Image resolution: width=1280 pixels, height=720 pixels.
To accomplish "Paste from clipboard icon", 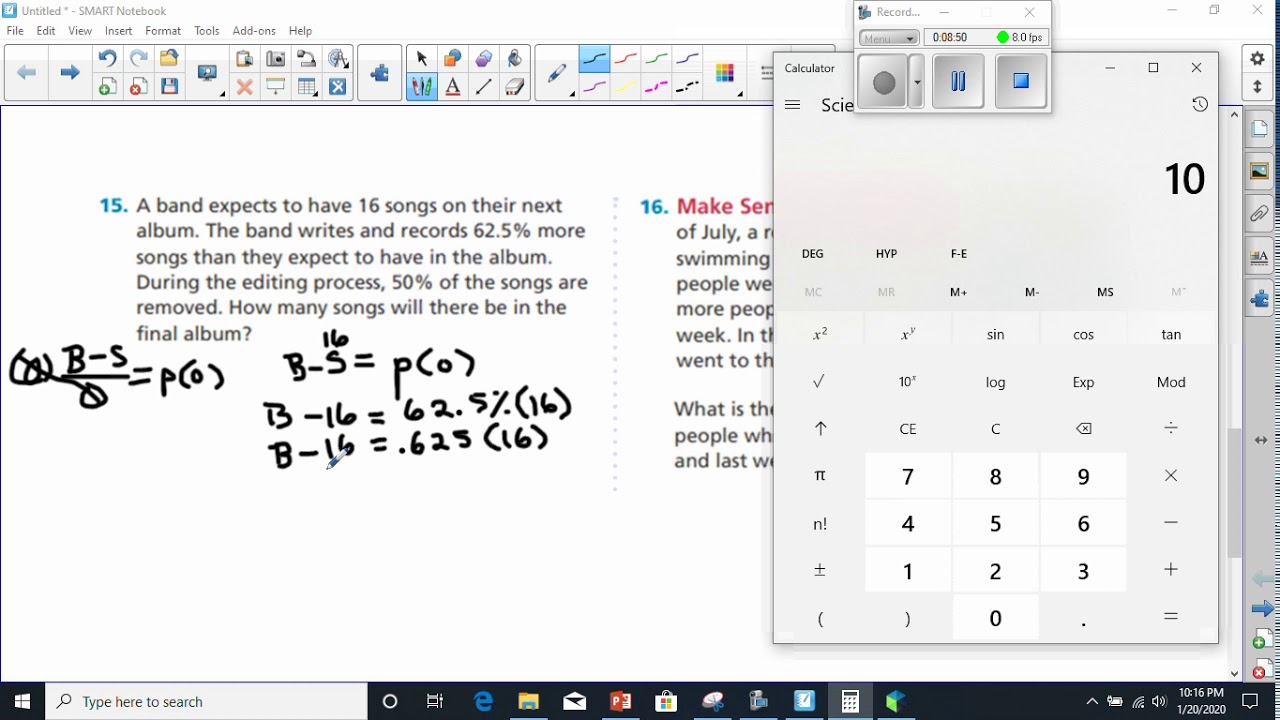I will pyautogui.click(x=244, y=59).
